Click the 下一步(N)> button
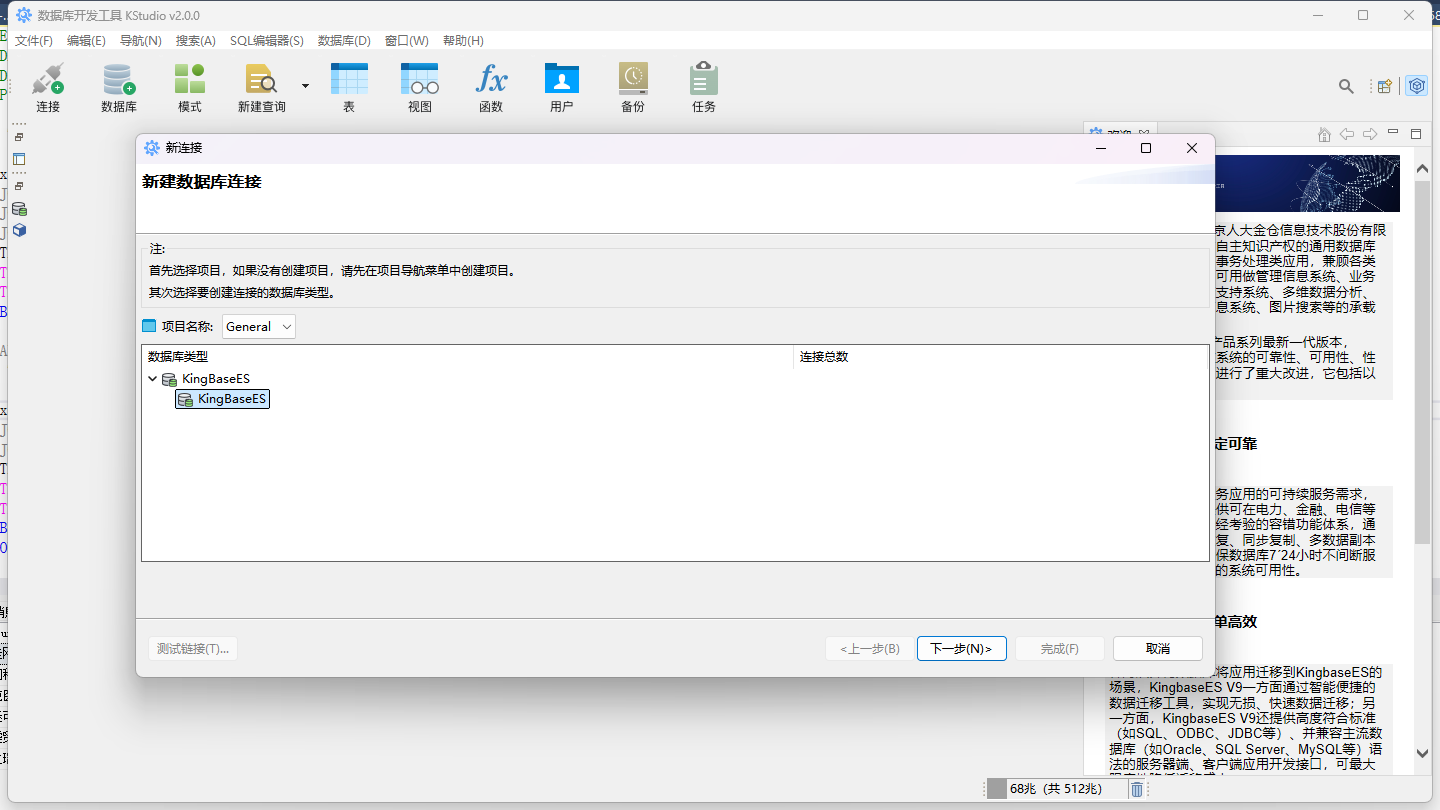The height and width of the screenshot is (810, 1440). pyautogui.click(x=961, y=648)
